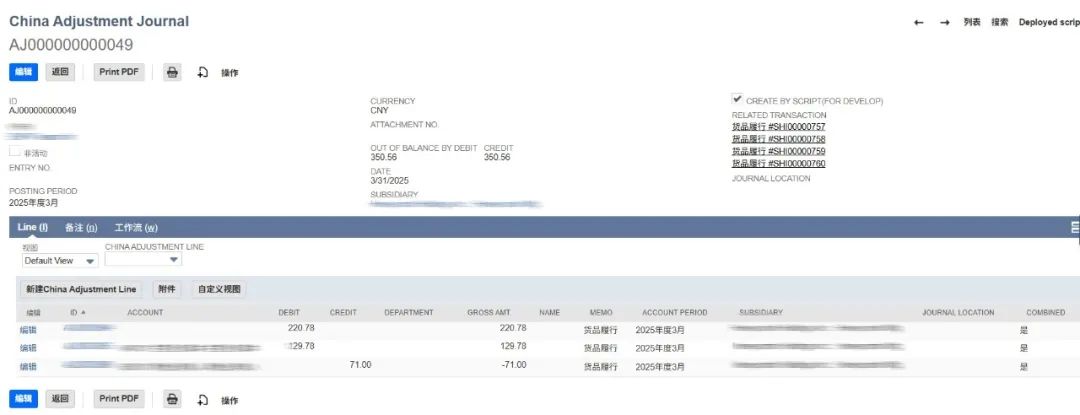Click the 附件 button
This screenshot has width=1080, height=415.
coord(167,290)
